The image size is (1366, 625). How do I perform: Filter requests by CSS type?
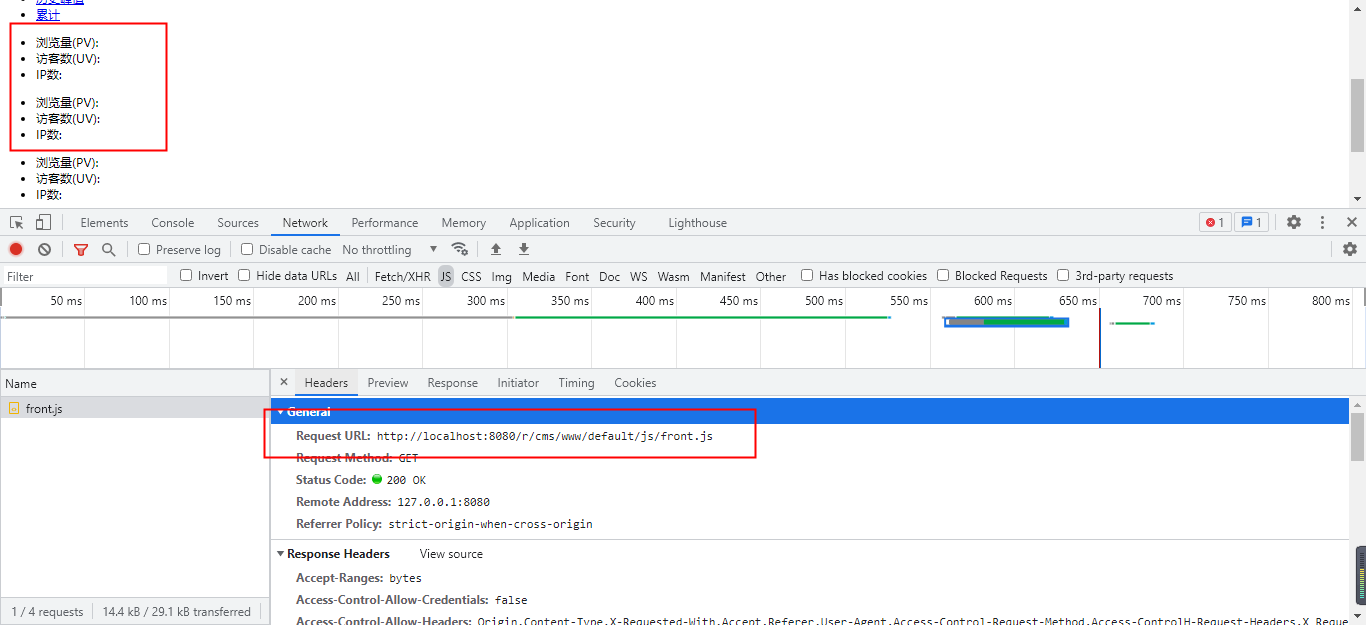point(471,276)
